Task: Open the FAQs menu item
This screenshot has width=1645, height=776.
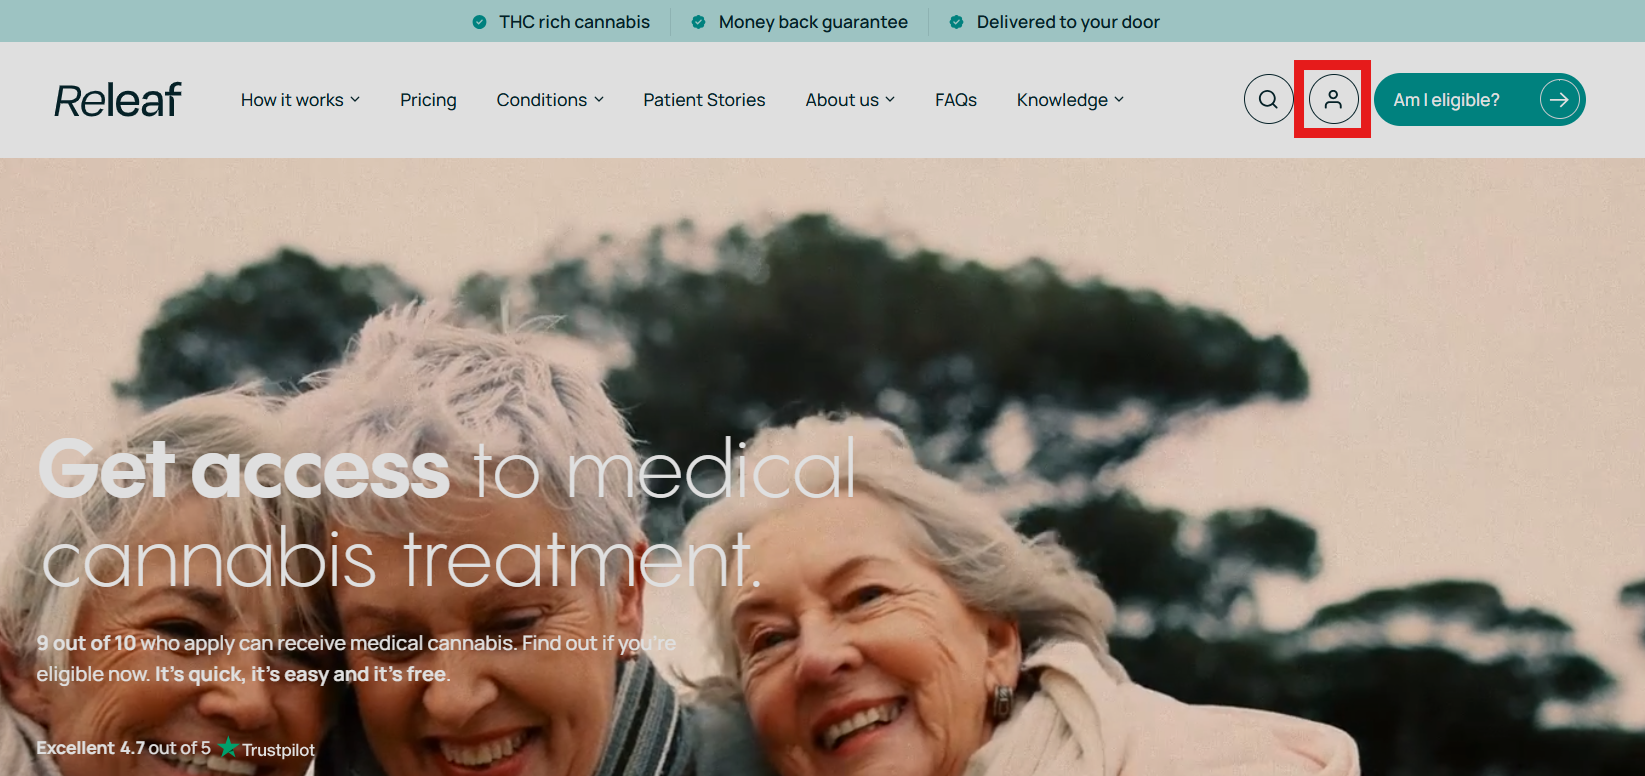Action: [956, 100]
